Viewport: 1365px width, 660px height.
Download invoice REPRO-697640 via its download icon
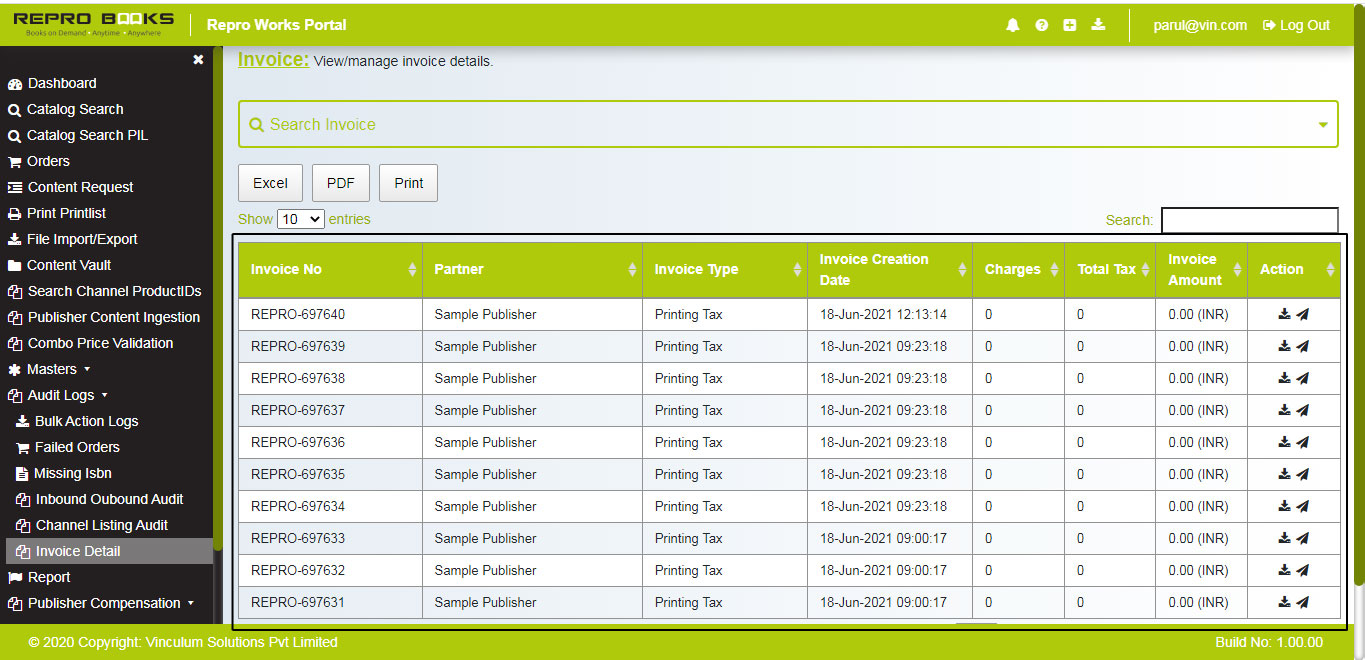point(1283,314)
